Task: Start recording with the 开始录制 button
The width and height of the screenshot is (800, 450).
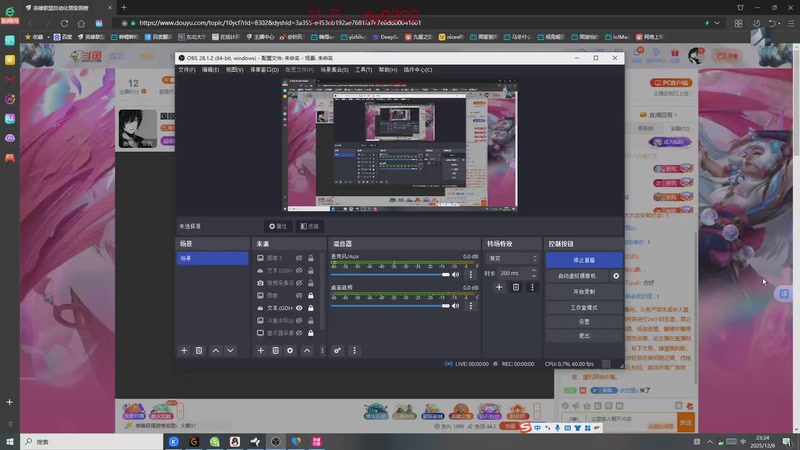Action: (584, 292)
